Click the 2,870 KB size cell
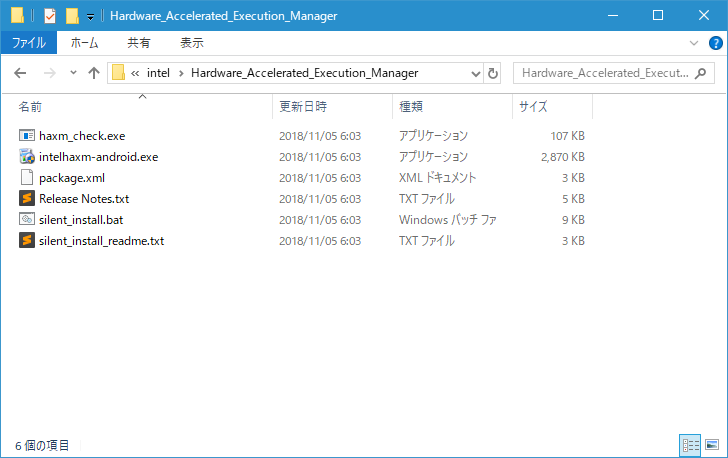 (x=562, y=157)
